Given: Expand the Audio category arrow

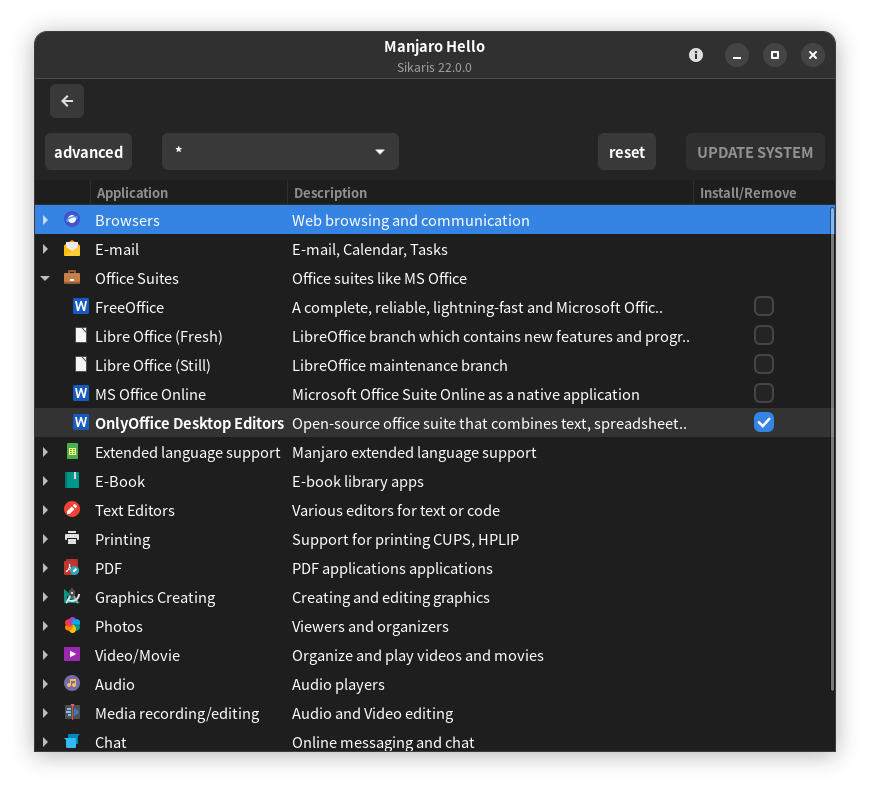Looking at the screenshot, I should pos(45,684).
